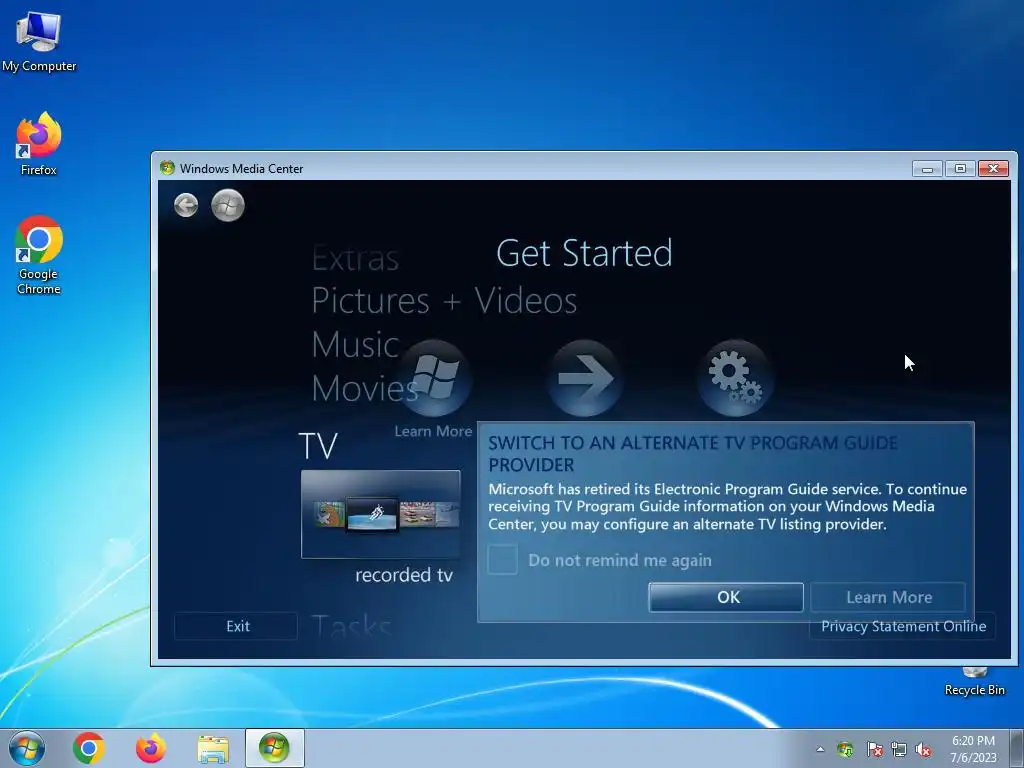This screenshot has height=768, width=1024.
Task: Open the taskbar clock showing 6:20 PM
Action: pos(973,749)
